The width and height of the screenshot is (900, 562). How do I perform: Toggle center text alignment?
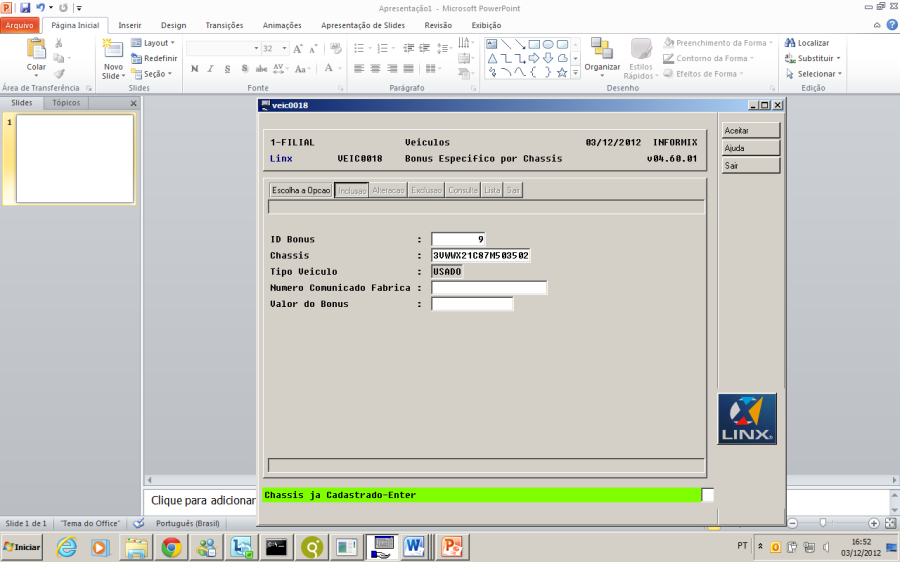click(x=375, y=69)
